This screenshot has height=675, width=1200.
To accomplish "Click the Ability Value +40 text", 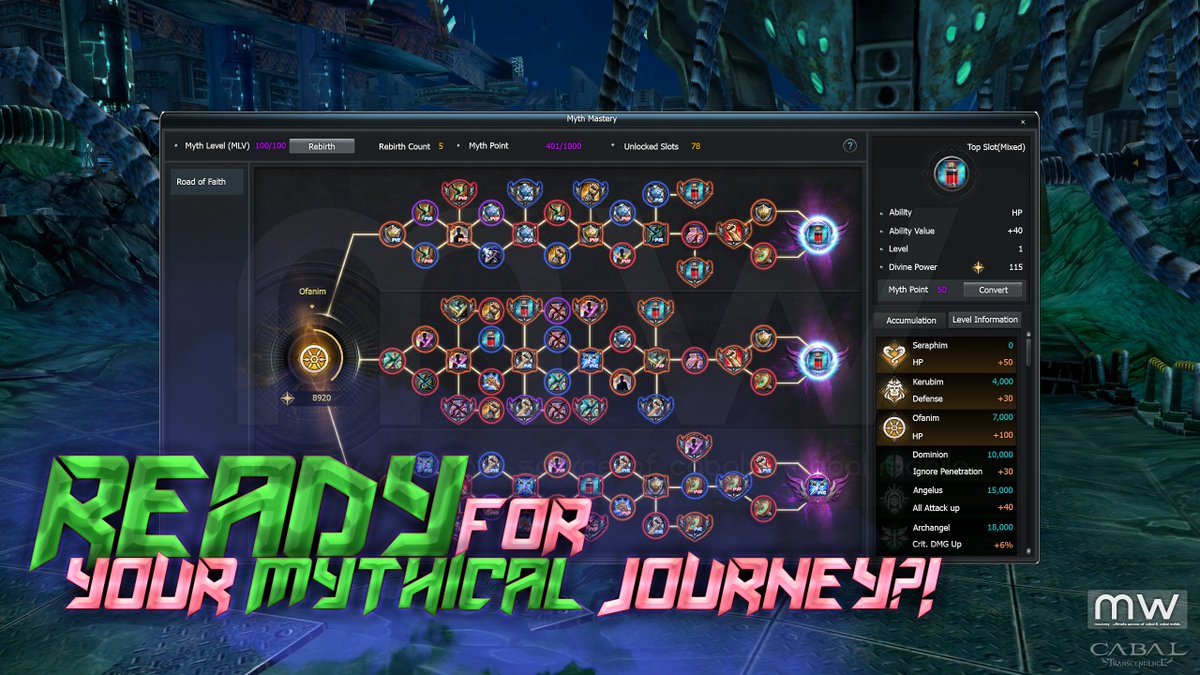I will click(1013, 231).
